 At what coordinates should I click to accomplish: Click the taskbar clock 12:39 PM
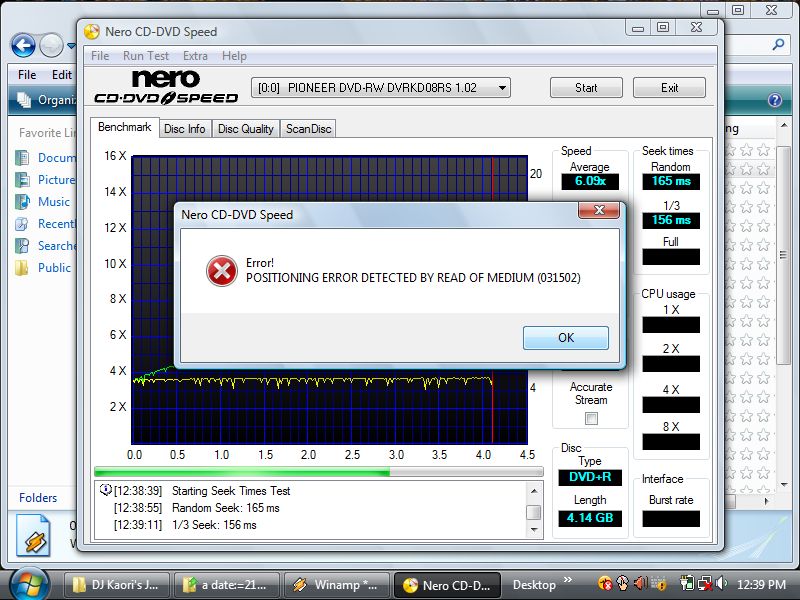(x=761, y=585)
